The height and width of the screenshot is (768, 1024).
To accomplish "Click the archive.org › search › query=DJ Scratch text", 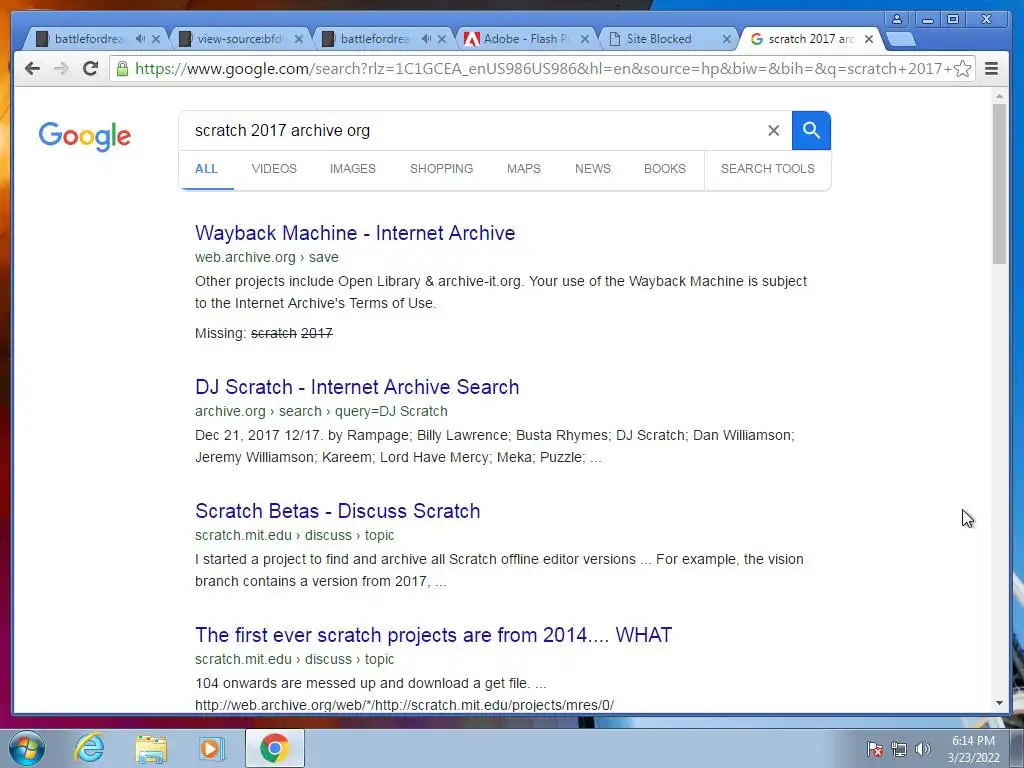I will [321, 411].
